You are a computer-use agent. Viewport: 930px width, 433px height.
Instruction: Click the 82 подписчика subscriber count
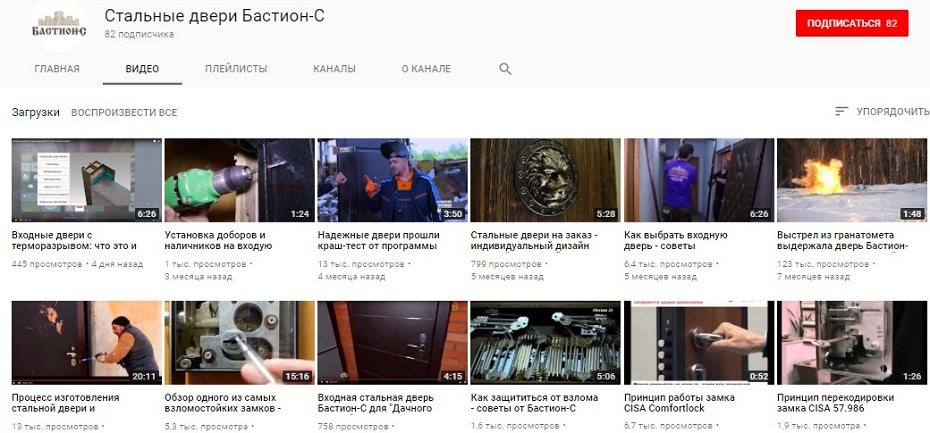pos(139,34)
